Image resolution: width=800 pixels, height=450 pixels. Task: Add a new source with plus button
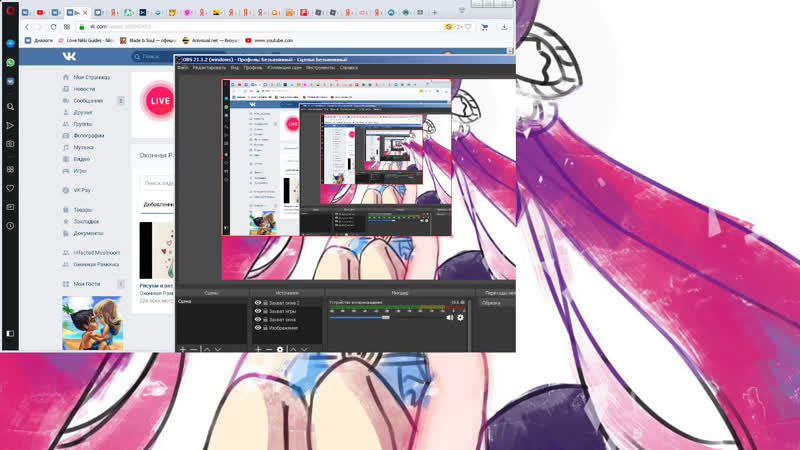point(257,349)
